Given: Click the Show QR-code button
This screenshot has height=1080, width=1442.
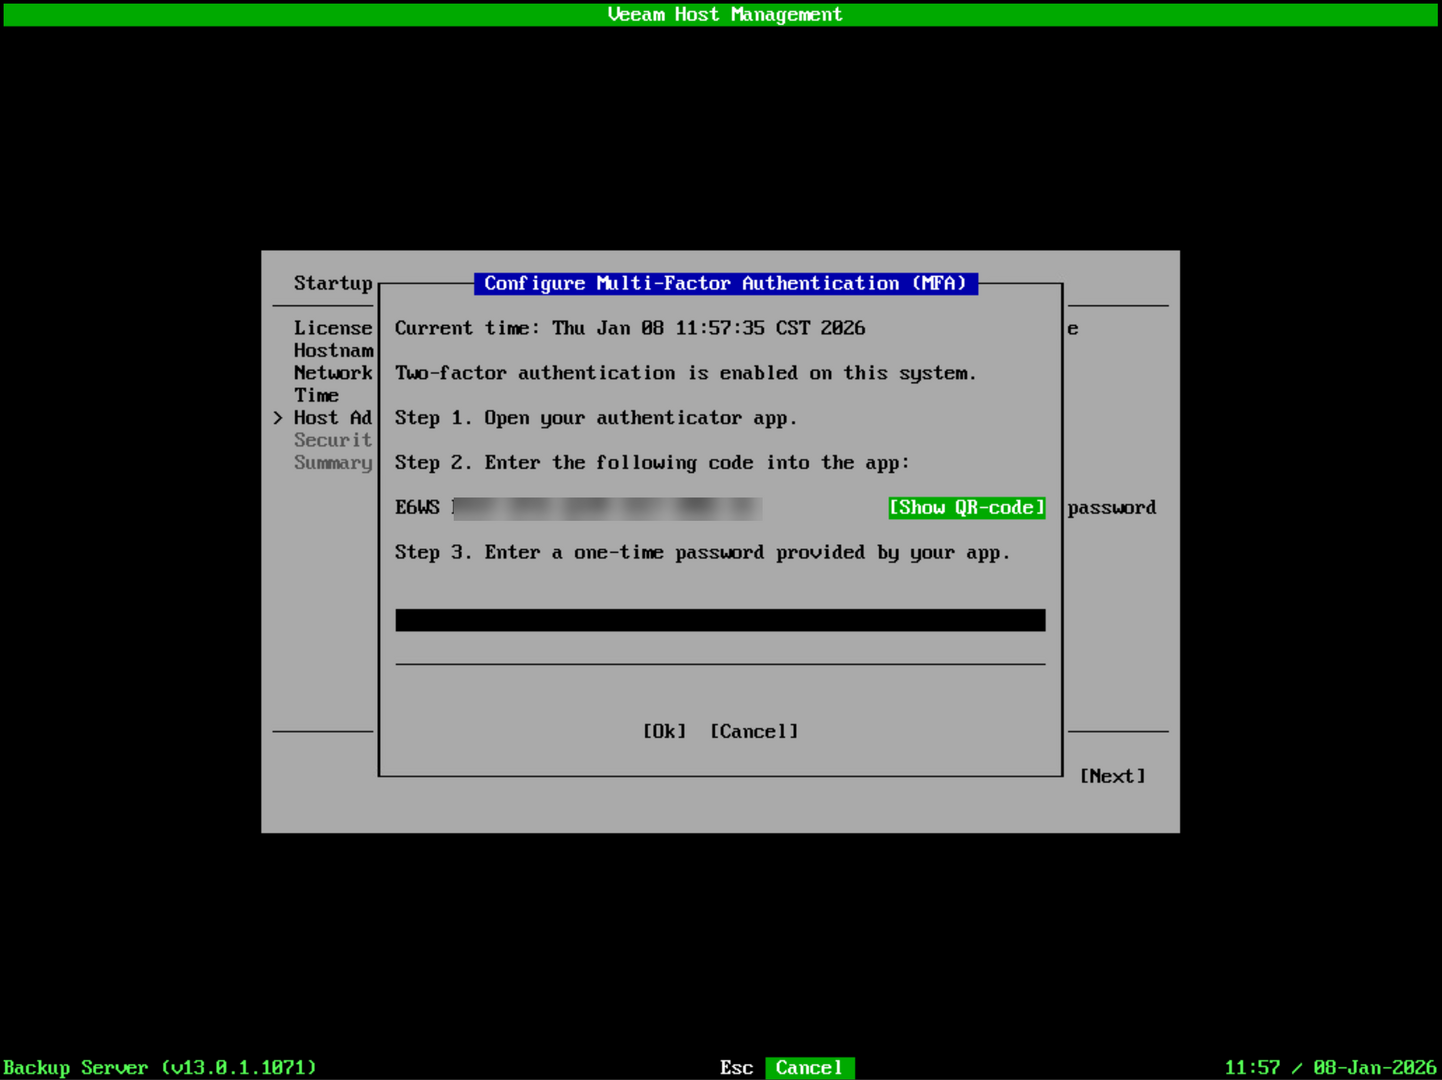Looking at the screenshot, I should pos(967,508).
